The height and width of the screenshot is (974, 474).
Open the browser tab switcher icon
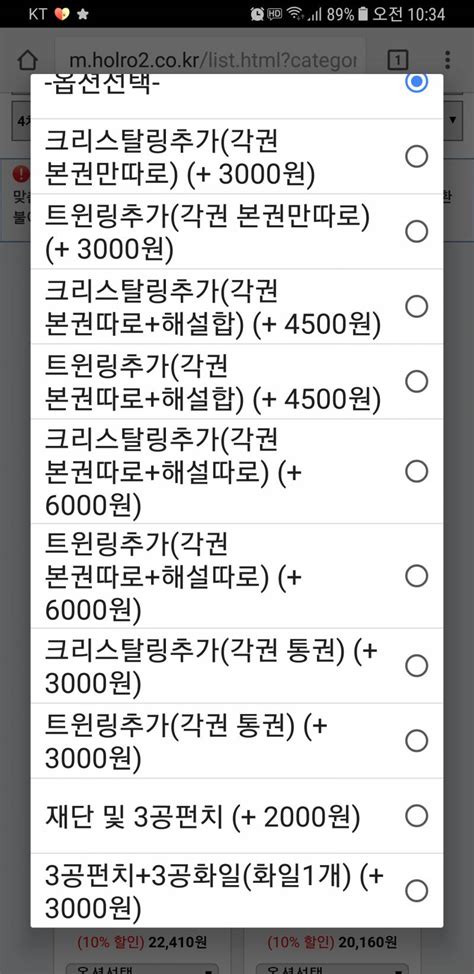point(397,60)
